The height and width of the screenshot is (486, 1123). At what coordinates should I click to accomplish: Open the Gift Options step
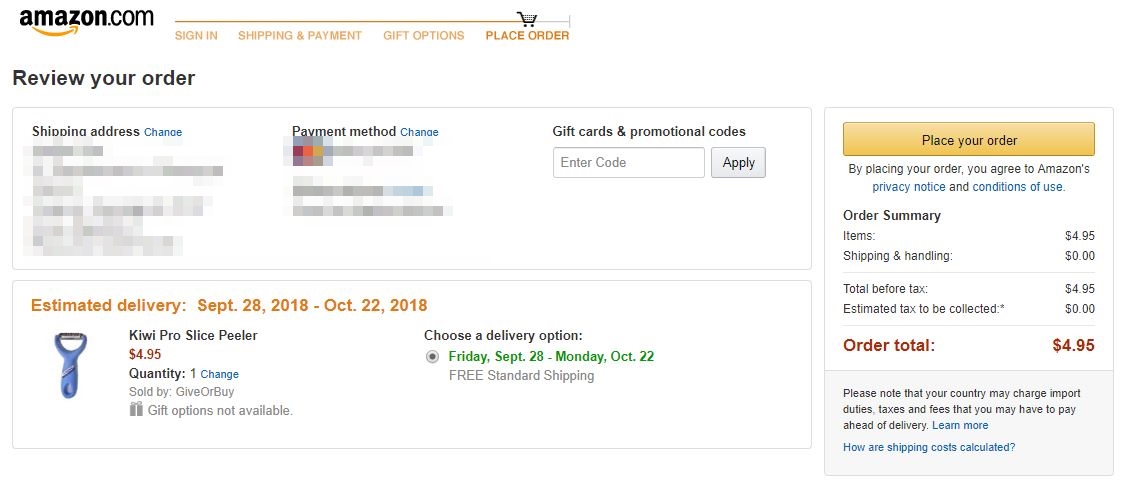[x=424, y=36]
